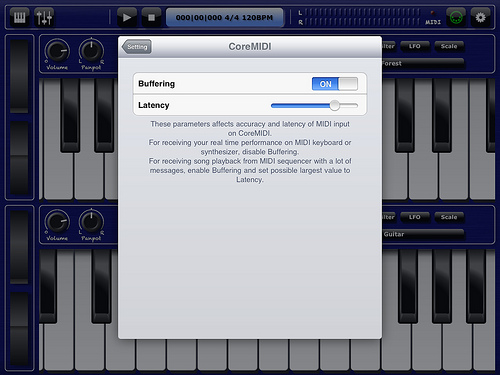Click the green MIDI connector icon

coord(456,17)
